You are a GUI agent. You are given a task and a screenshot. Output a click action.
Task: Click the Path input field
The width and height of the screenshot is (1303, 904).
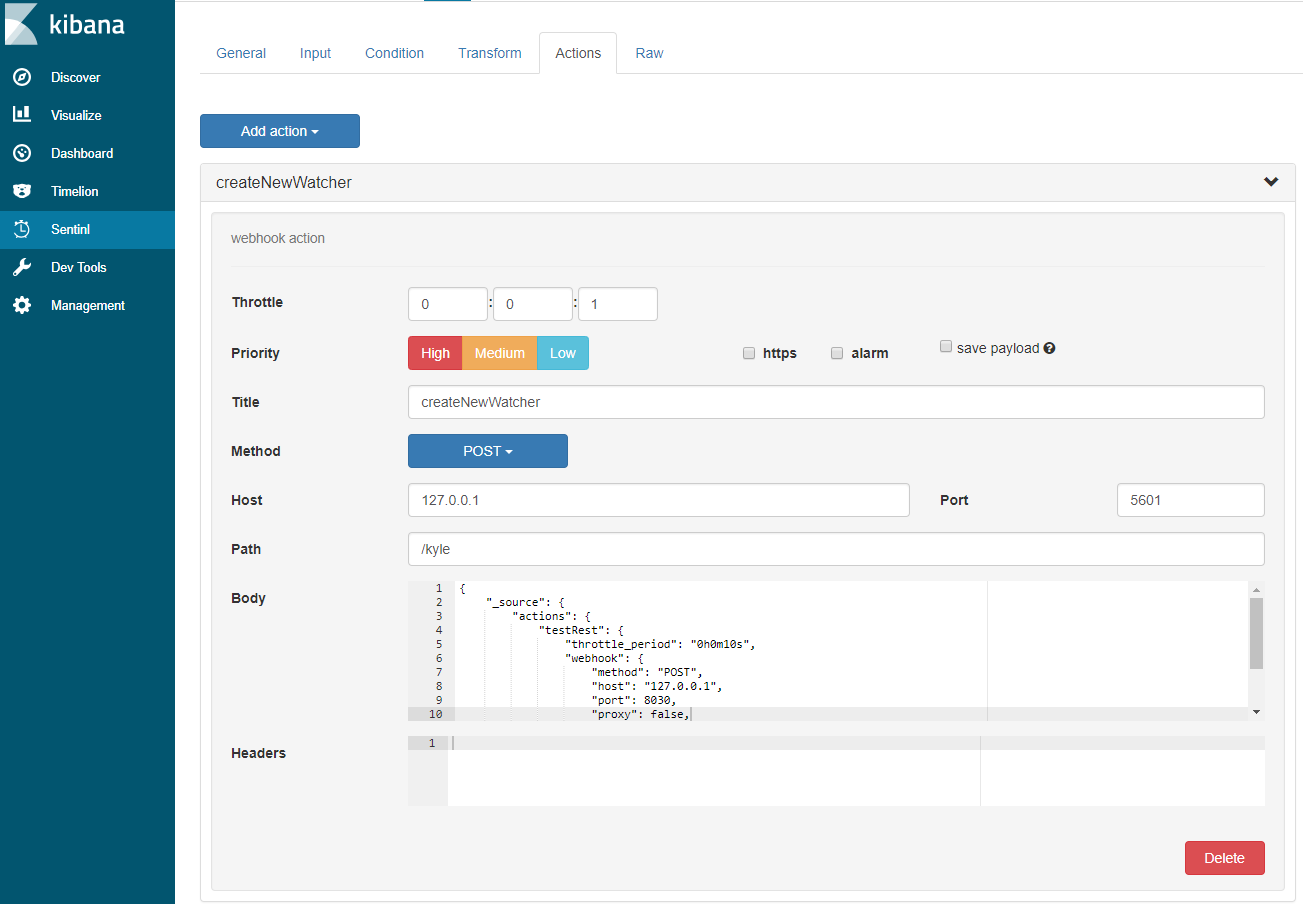coord(836,549)
